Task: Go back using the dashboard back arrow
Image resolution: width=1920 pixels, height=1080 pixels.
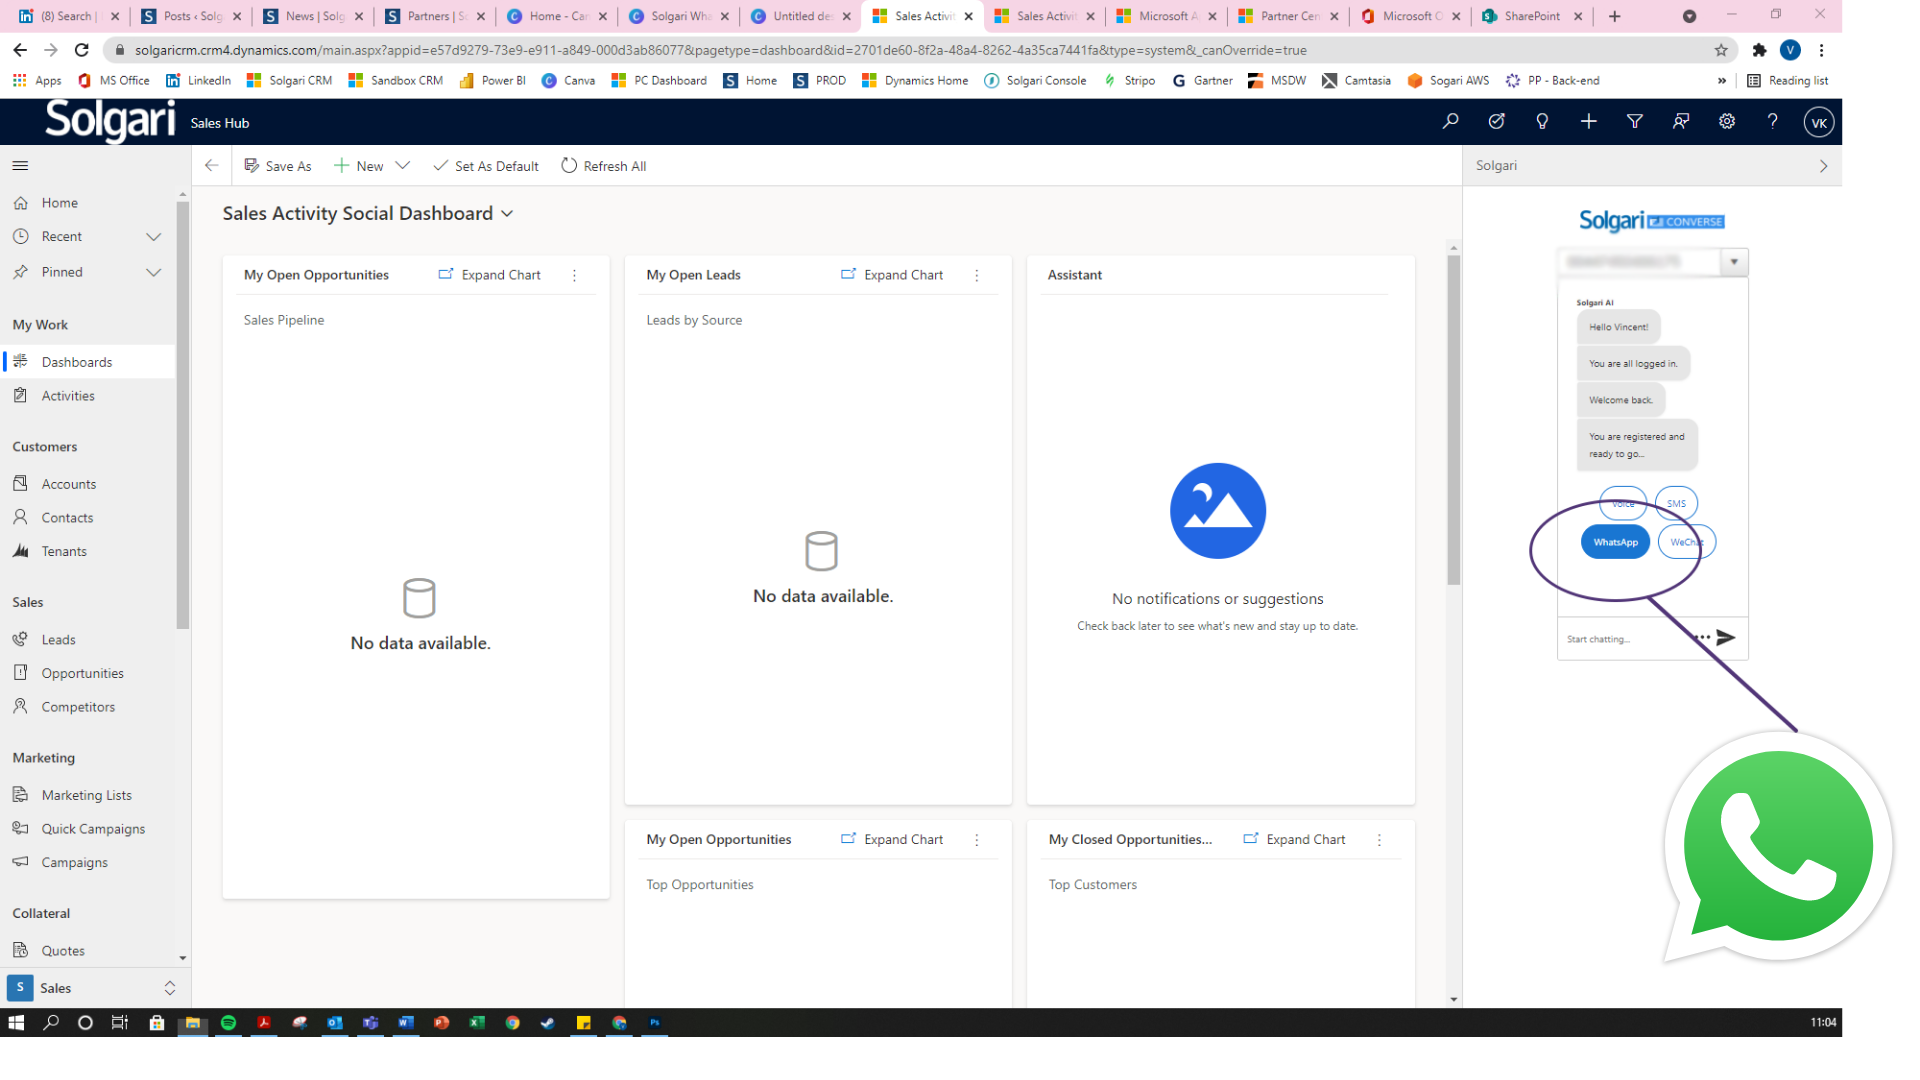Action: [x=211, y=166]
